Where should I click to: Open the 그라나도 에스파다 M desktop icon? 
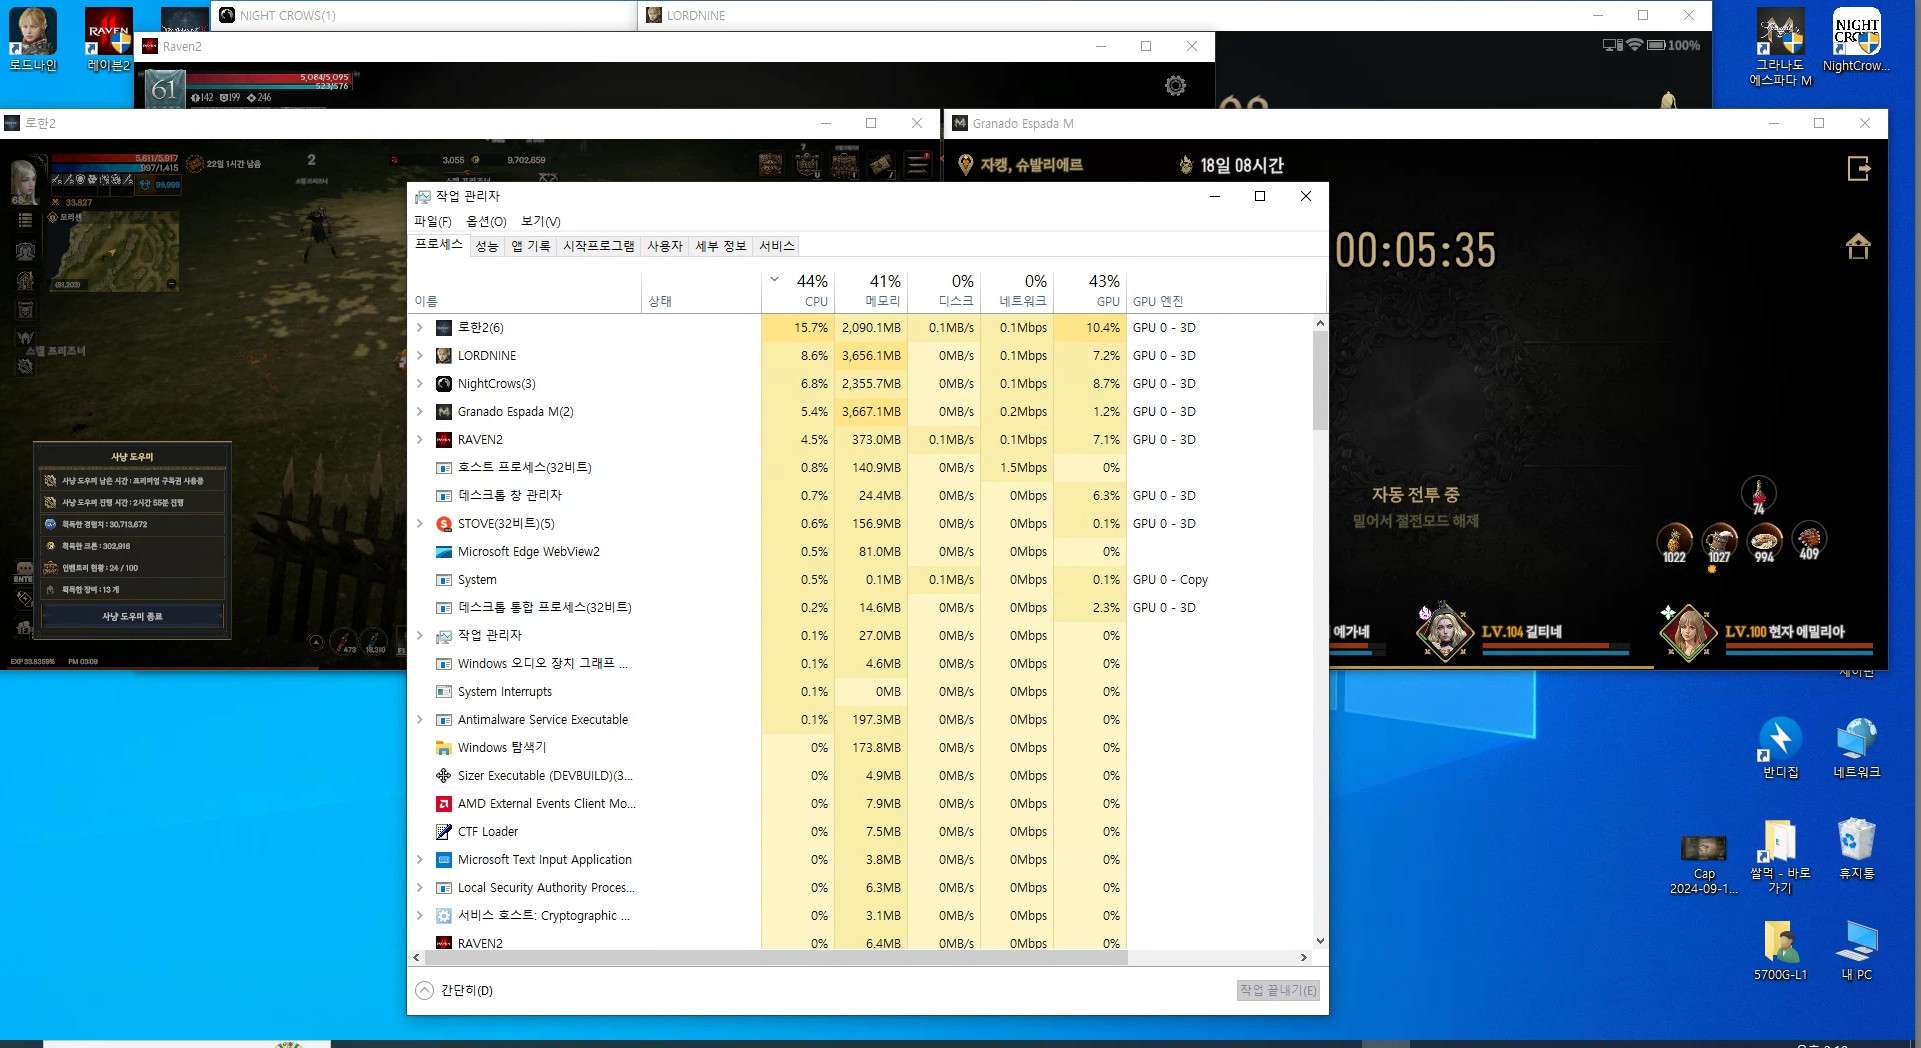pyautogui.click(x=1780, y=46)
